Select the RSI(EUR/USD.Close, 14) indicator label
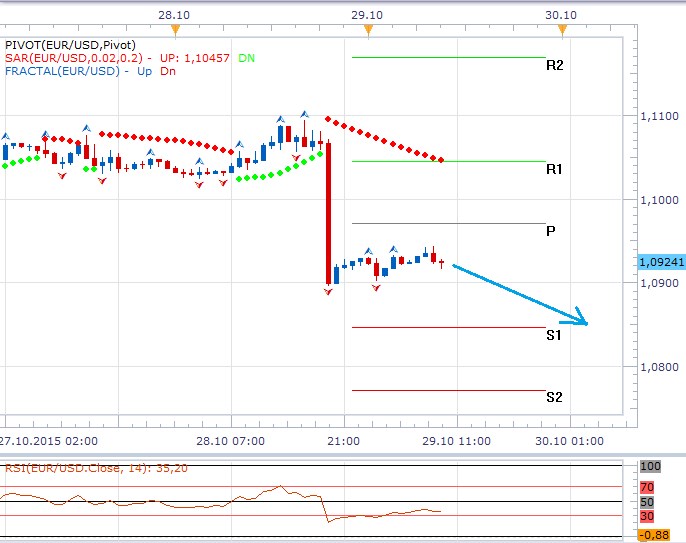 point(95,467)
